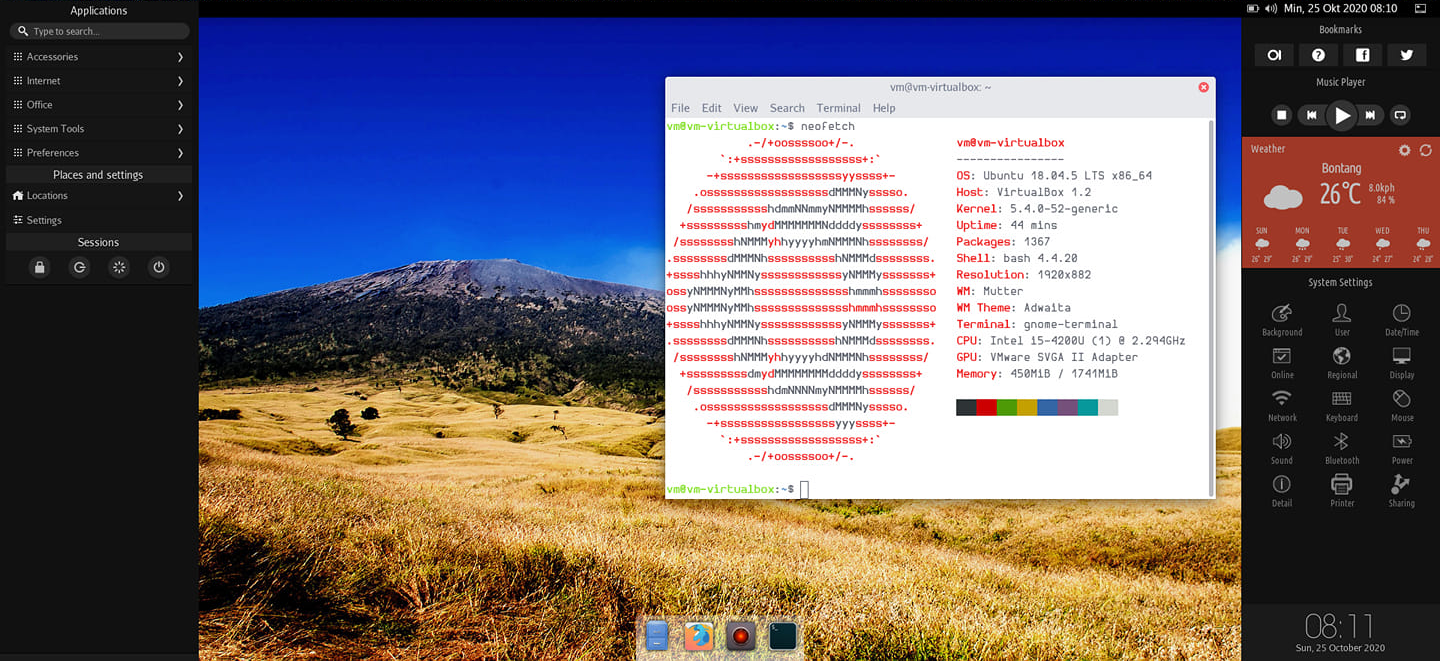Open the Background settings icon
1440x661 pixels.
(x=1282, y=318)
